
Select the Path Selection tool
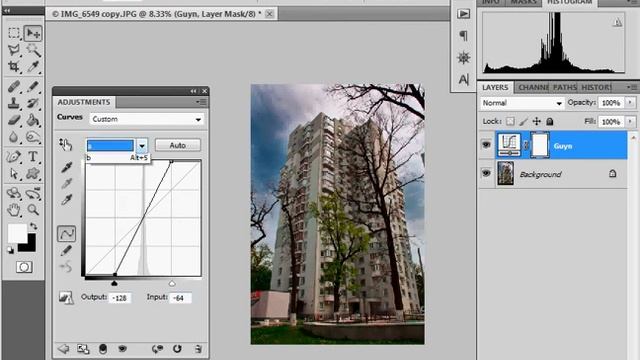[14, 174]
